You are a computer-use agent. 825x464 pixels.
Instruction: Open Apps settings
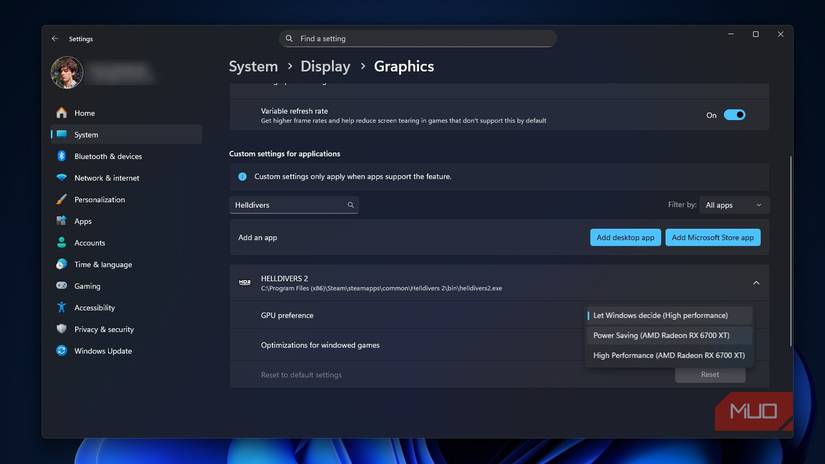click(x=126, y=221)
